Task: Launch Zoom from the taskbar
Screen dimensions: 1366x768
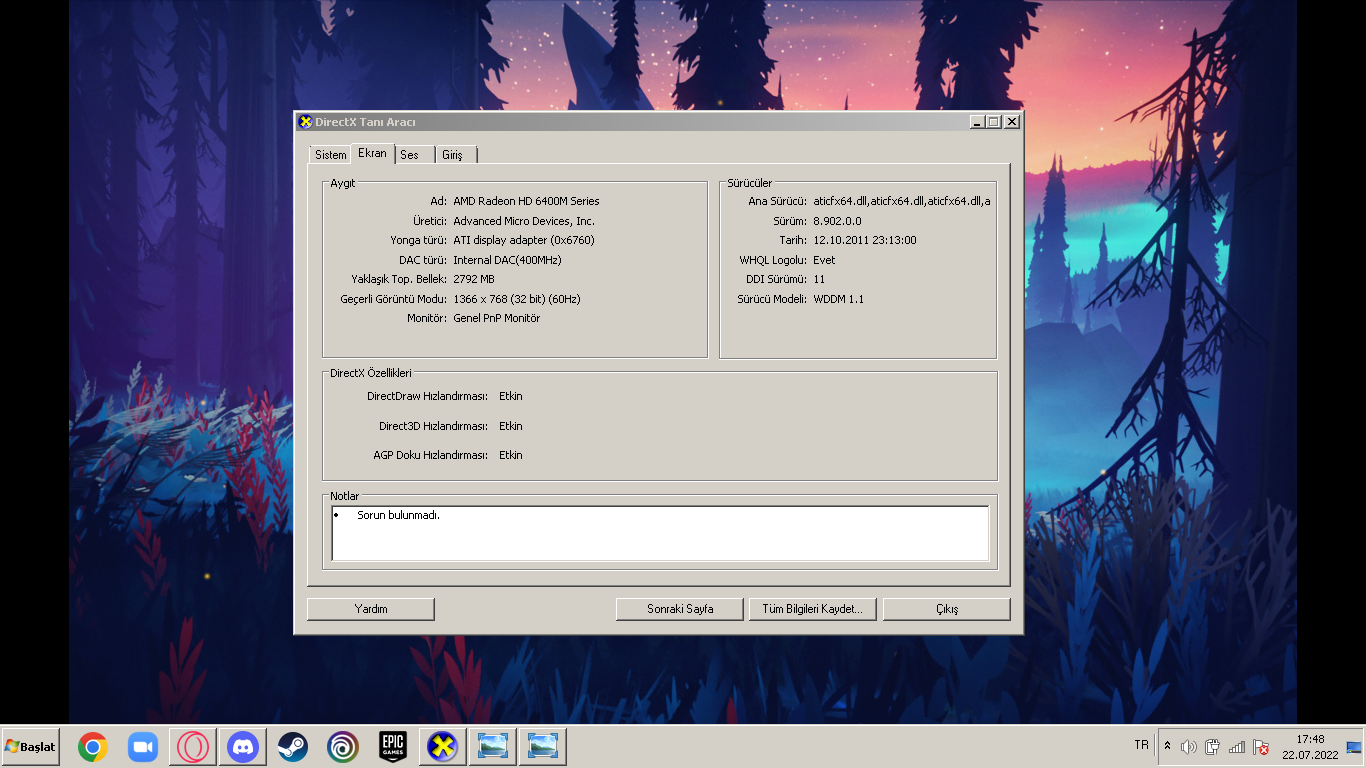Action: tap(143, 747)
